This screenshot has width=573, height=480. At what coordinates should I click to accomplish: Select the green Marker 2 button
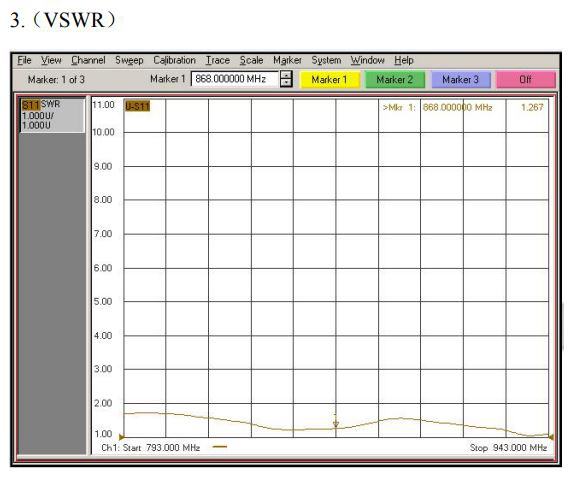[x=395, y=80]
